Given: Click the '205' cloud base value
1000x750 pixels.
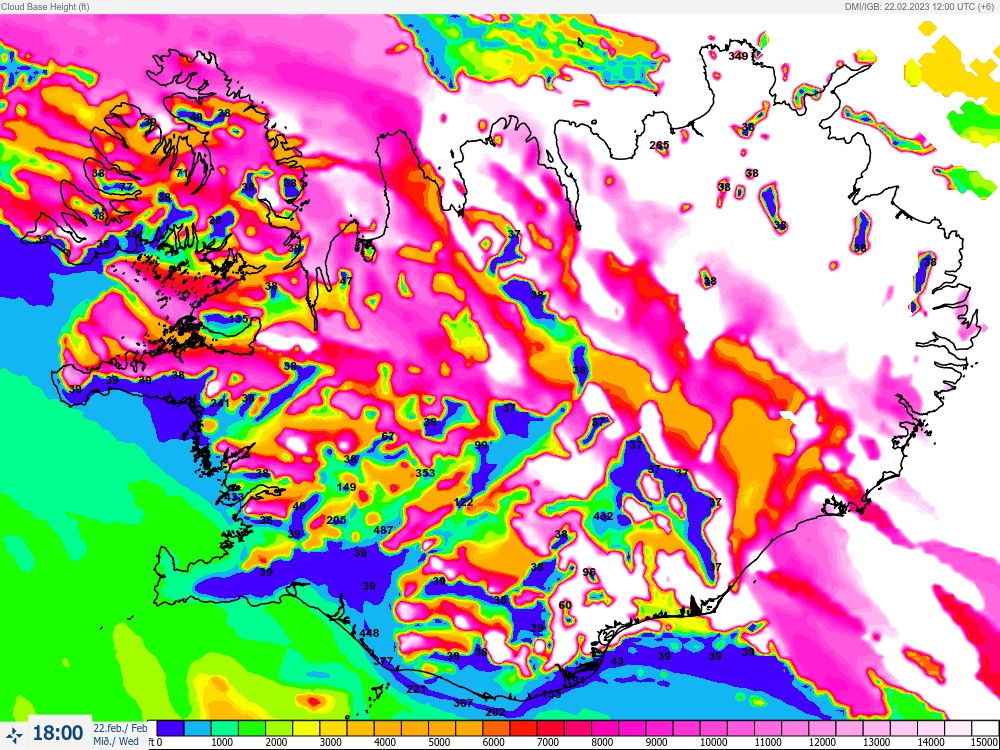Looking at the screenshot, I should click(336, 520).
